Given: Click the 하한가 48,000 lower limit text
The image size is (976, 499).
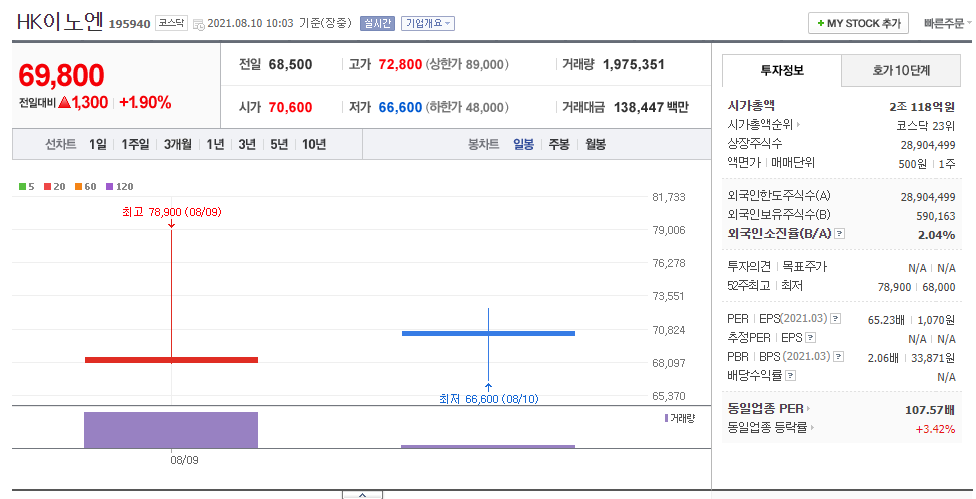Looking at the screenshot, I should click(467, 107).
